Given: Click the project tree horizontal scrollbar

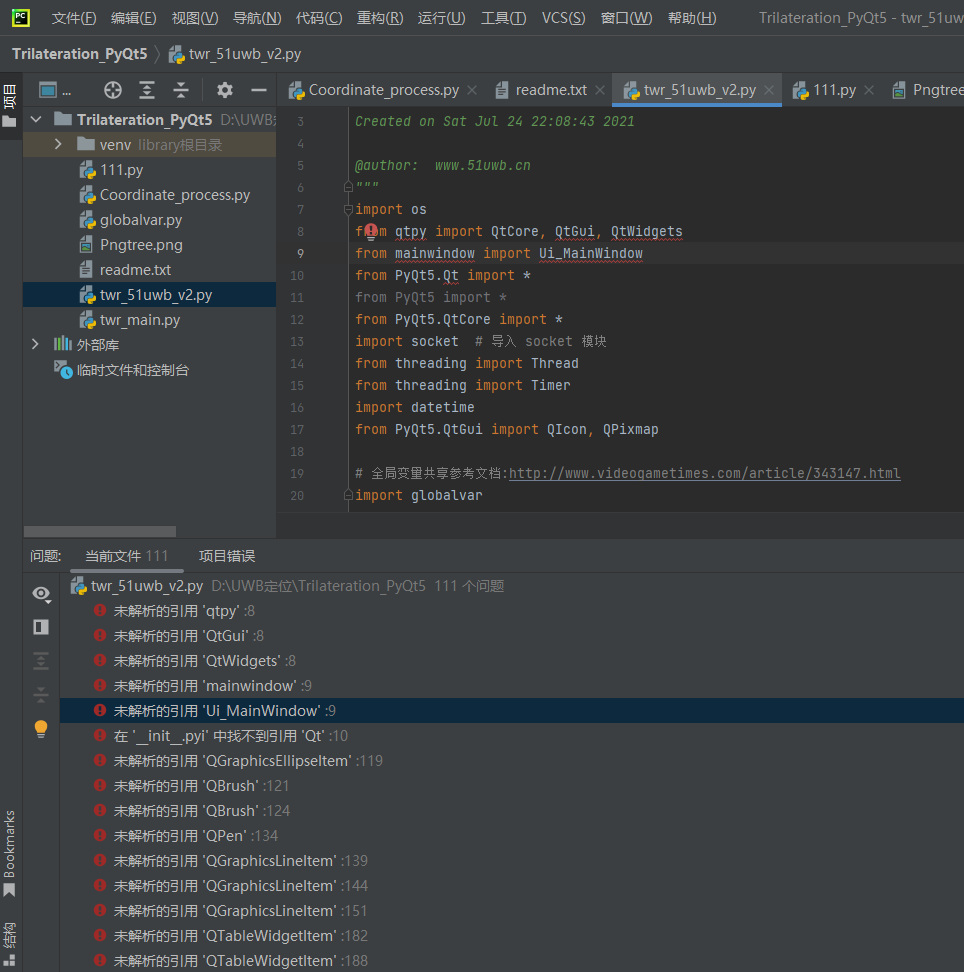Looking at the screenshot, I should point(100,531).
